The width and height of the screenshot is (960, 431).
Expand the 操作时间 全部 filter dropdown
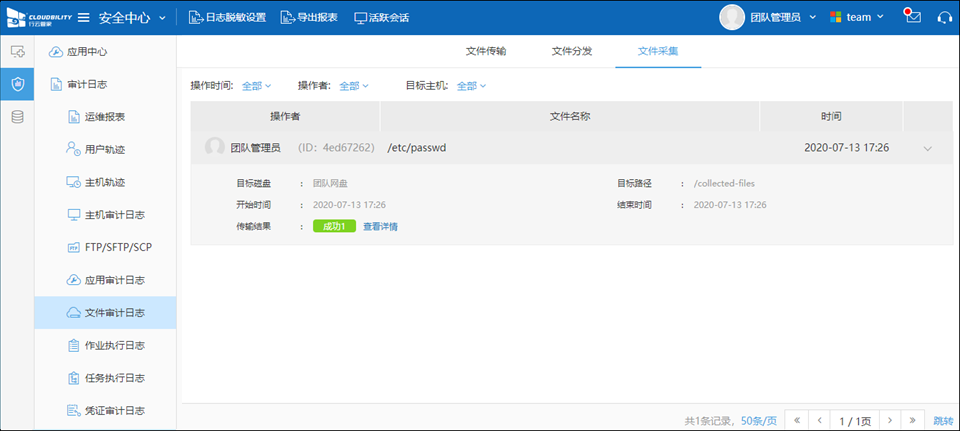[x=256, y=86]
